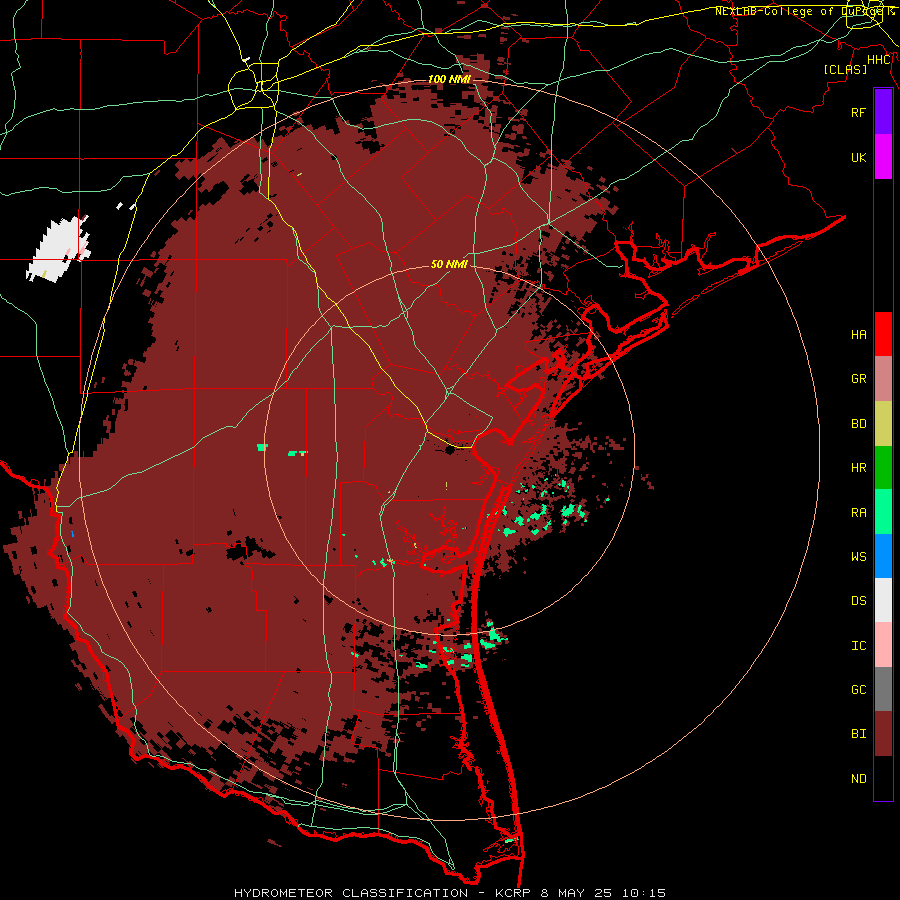Click the 'RF' legend label
The image size is (900, 900).
858,112
